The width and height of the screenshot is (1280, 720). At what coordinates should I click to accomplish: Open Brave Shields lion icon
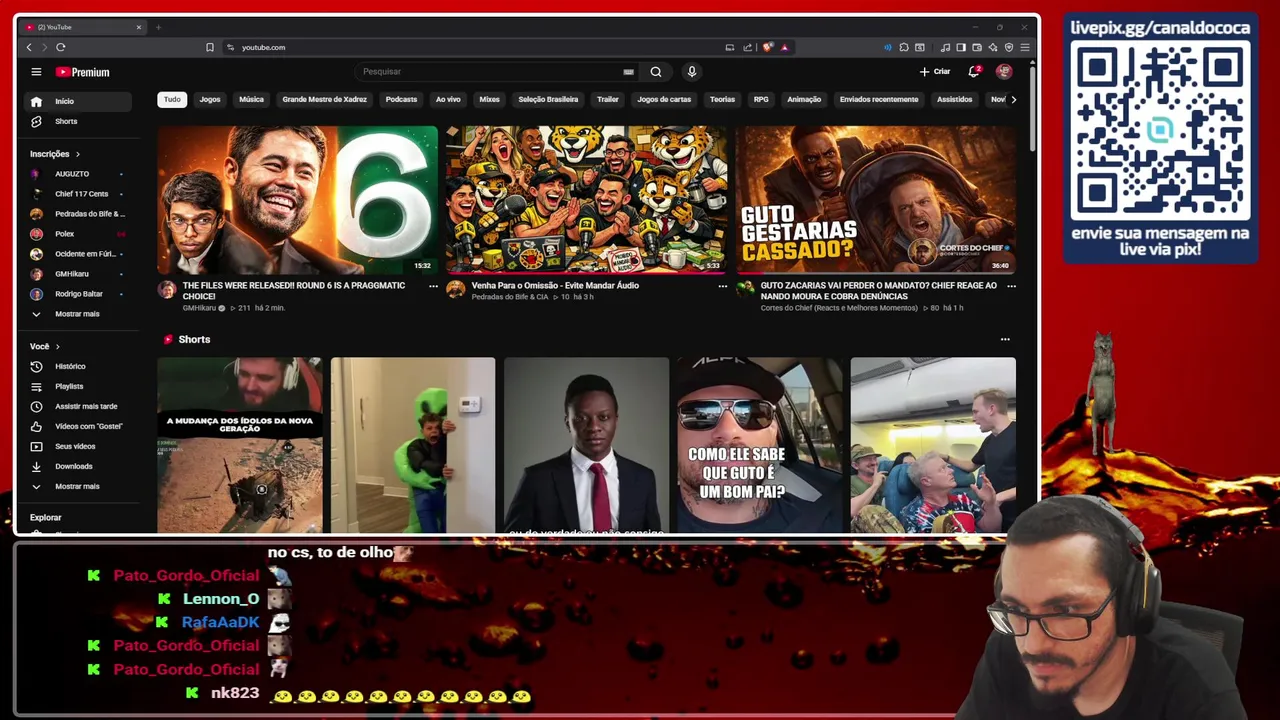[768, 47]
